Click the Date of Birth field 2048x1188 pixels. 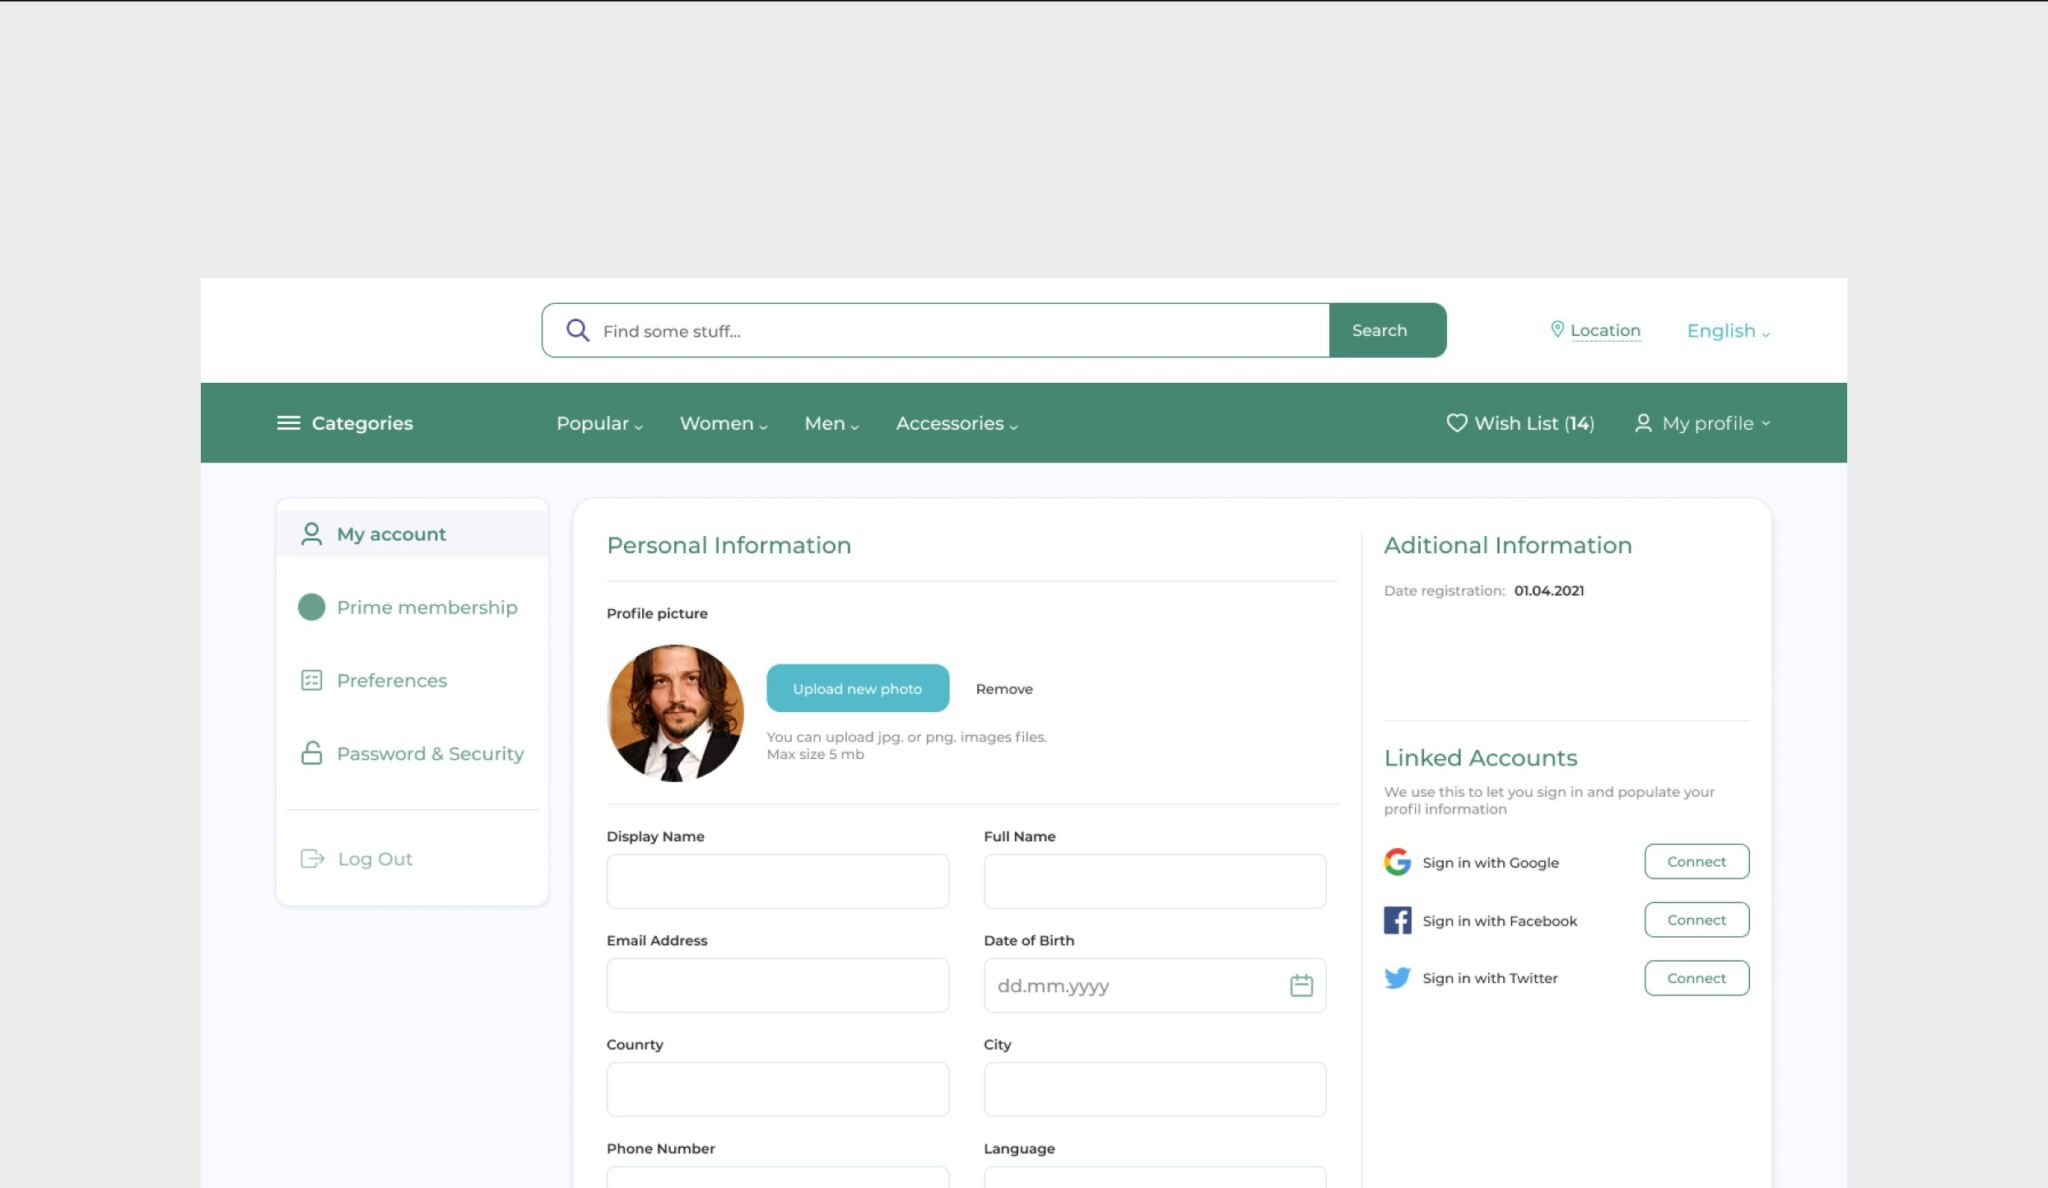tap(1154, 985)
